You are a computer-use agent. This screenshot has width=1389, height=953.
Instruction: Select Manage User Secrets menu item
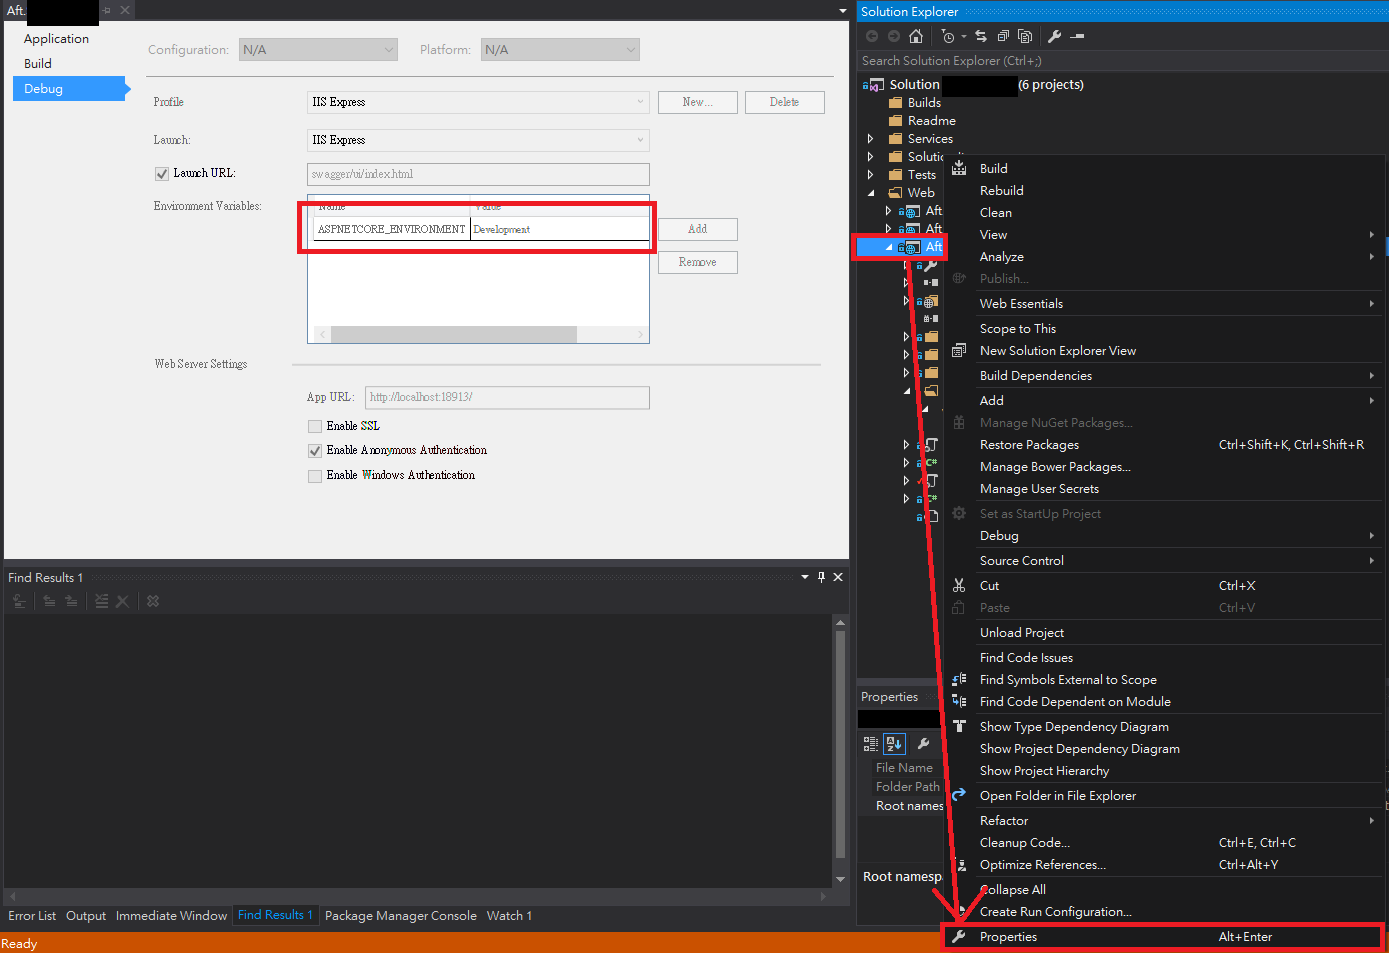click(1163, 488)
